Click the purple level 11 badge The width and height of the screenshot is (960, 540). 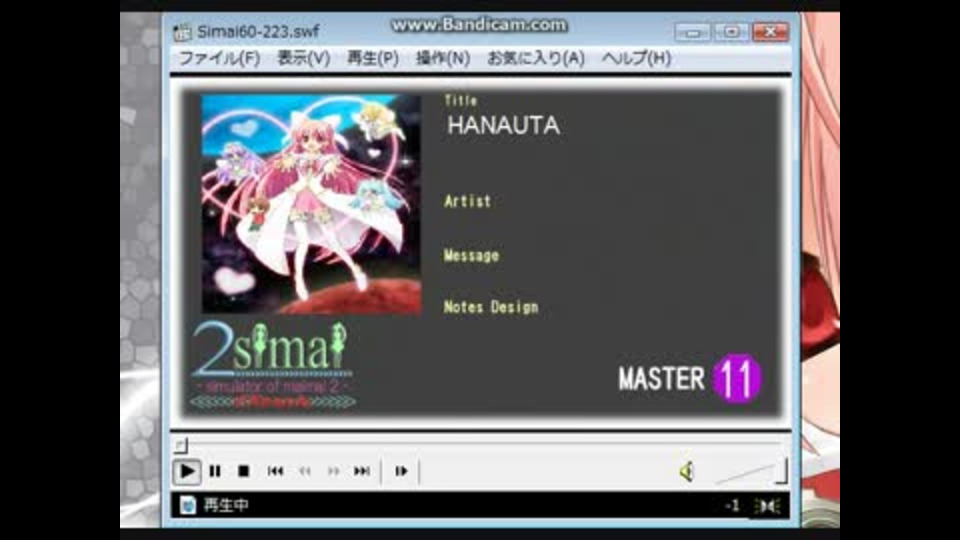coord(737,378)
